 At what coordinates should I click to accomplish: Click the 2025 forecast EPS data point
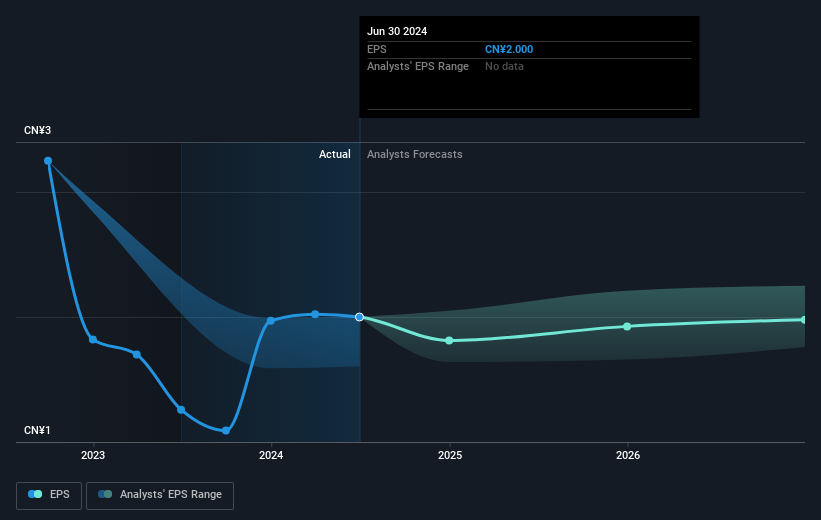coord(449,340)
